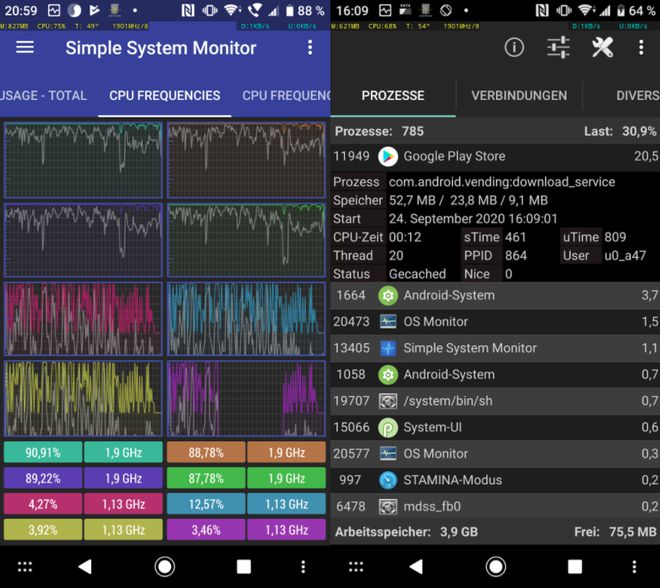Open the partially visible CPU FREQUENC tab
Viewport: 660px width, 588px height.
pos(286,96)
